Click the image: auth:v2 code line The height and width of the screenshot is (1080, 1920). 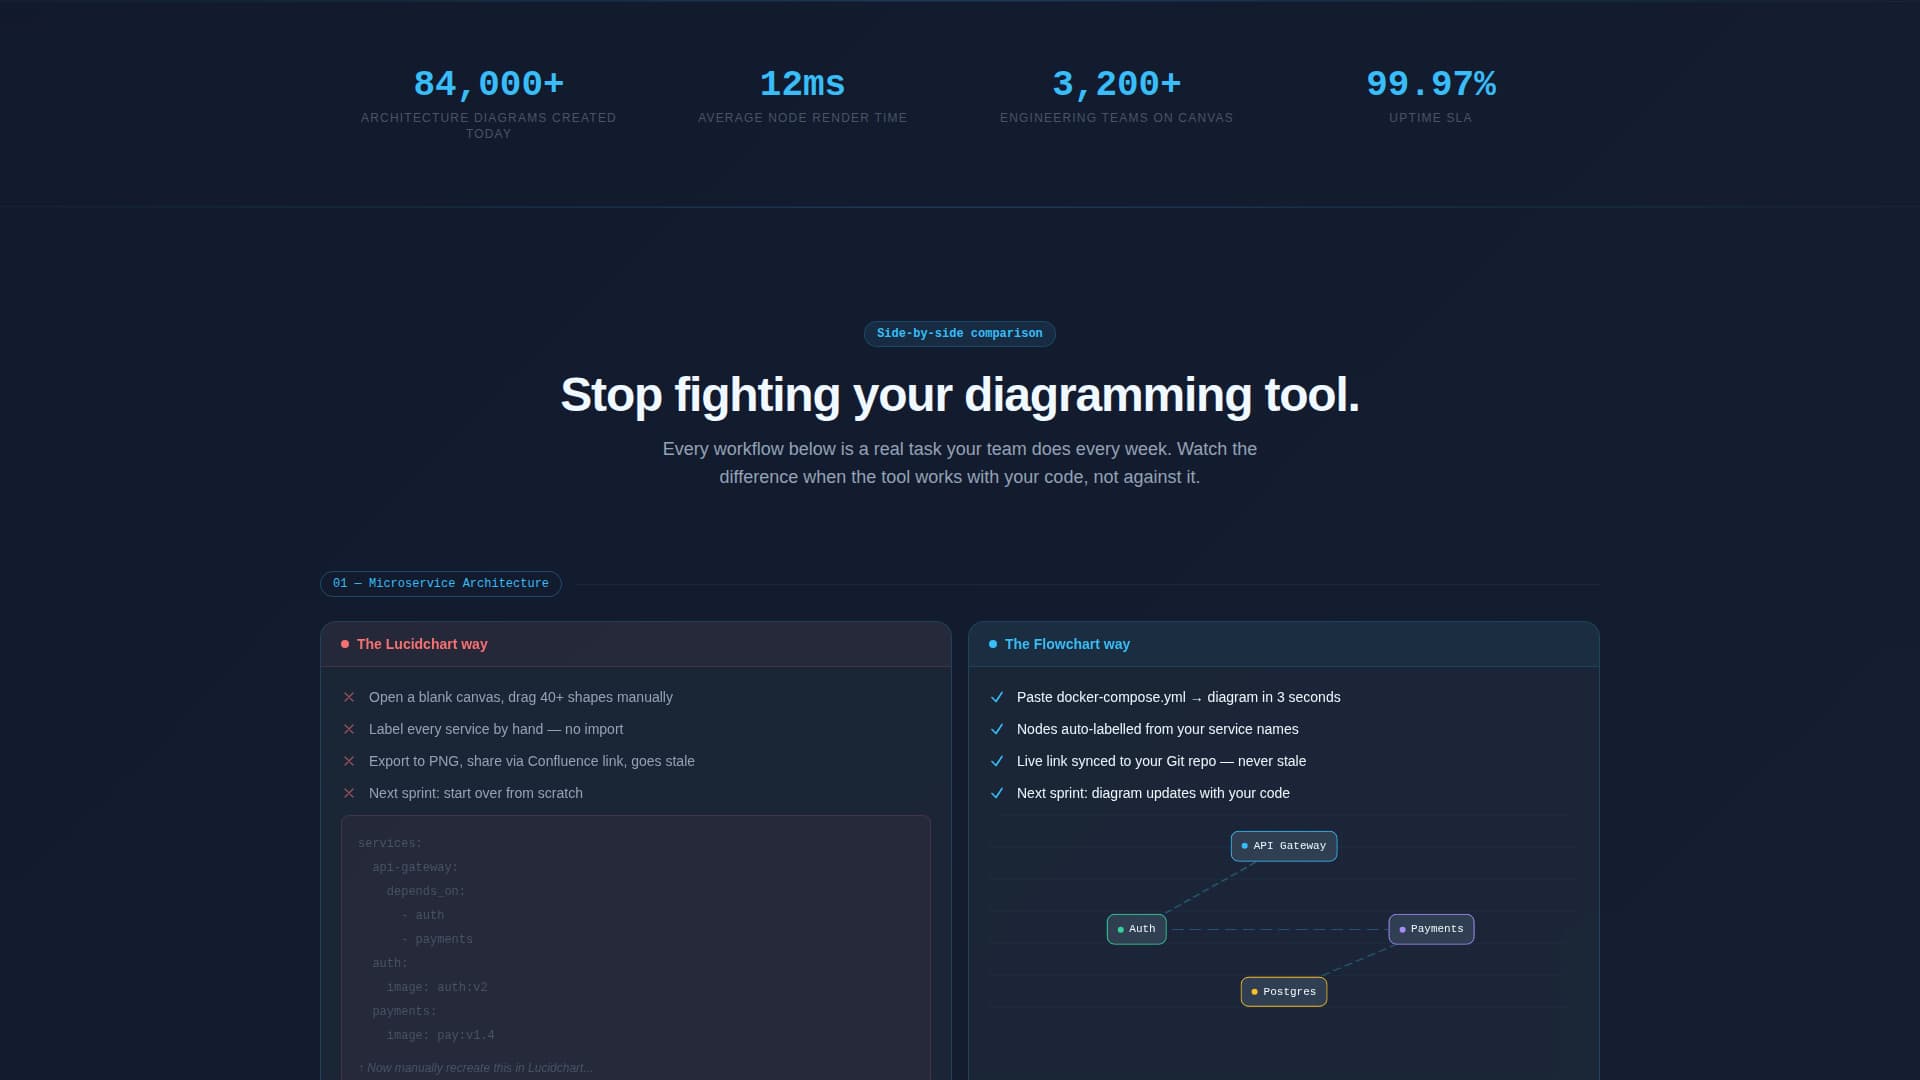point(437,988)
